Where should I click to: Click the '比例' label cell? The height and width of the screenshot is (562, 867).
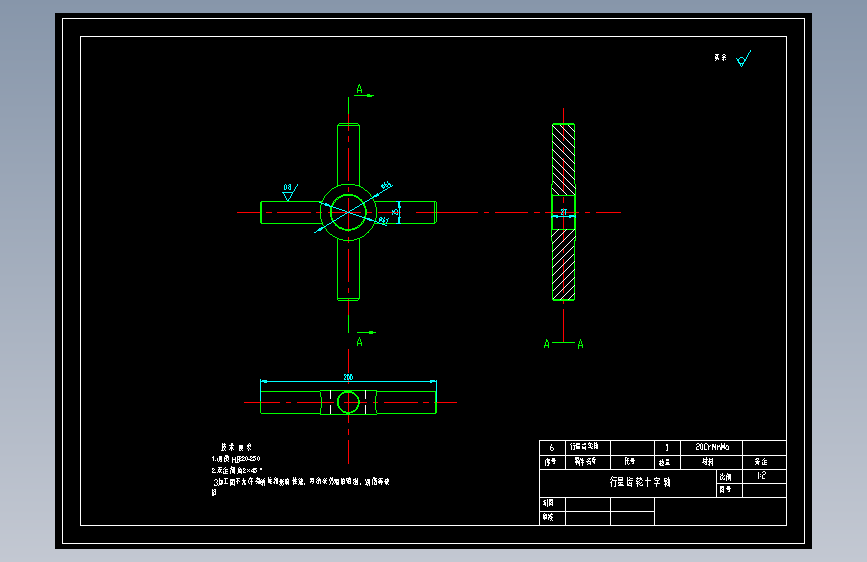[729, 476]
